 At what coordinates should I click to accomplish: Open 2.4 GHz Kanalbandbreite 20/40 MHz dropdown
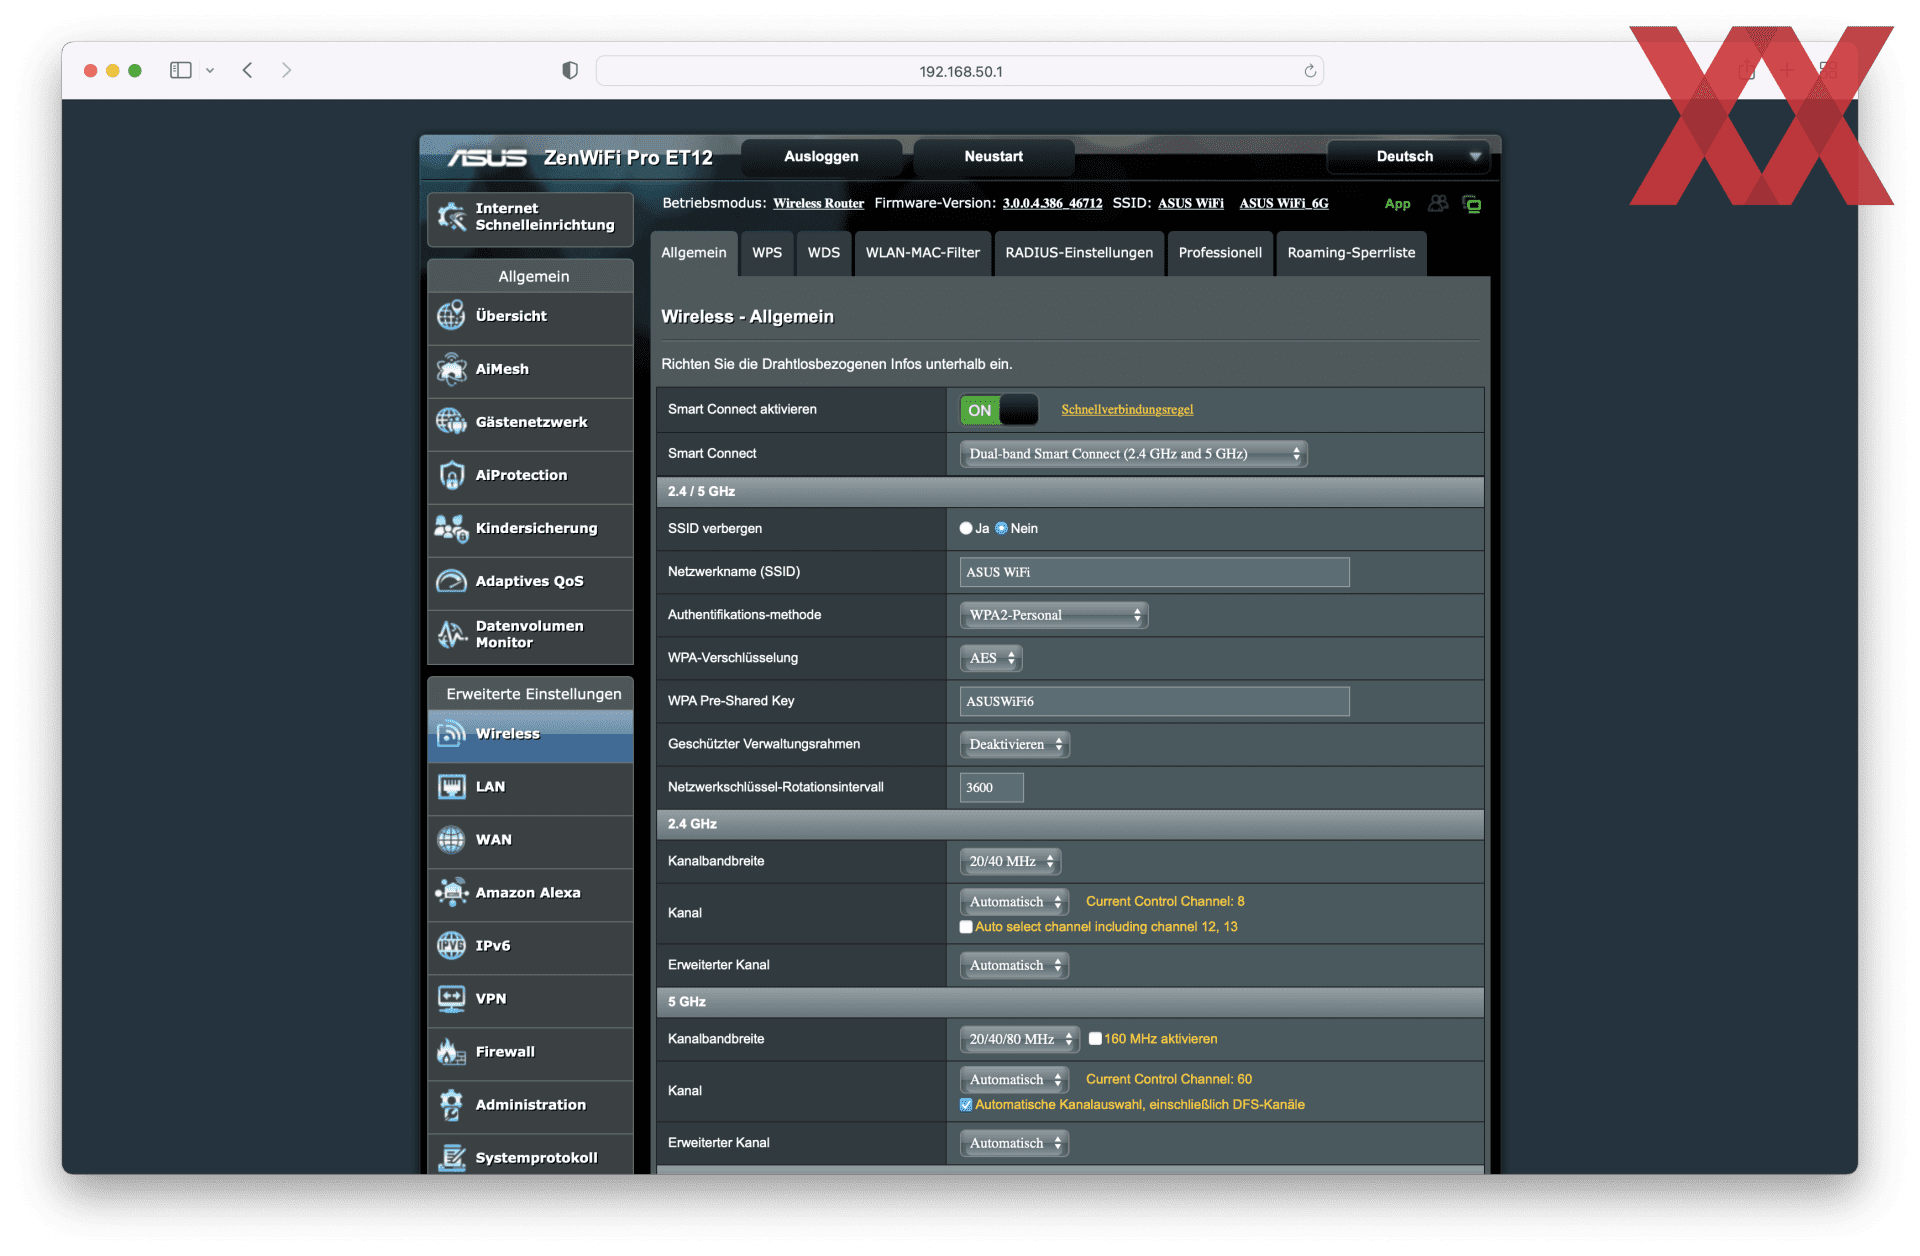pyautogui.click(x=1010, y=861)
